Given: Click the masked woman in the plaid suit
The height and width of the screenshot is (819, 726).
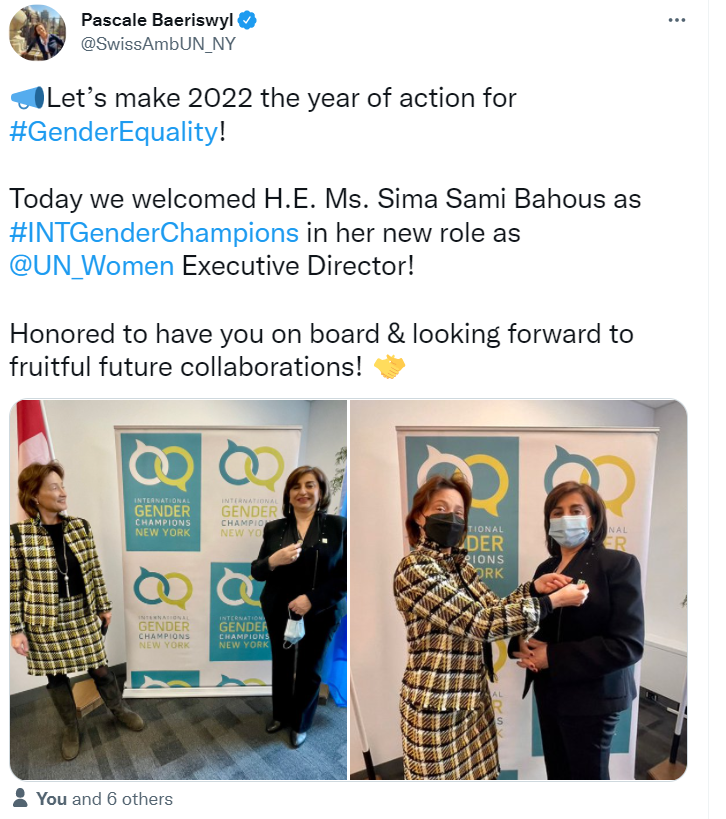Looking at the screenshot, I should coord(452,627).
